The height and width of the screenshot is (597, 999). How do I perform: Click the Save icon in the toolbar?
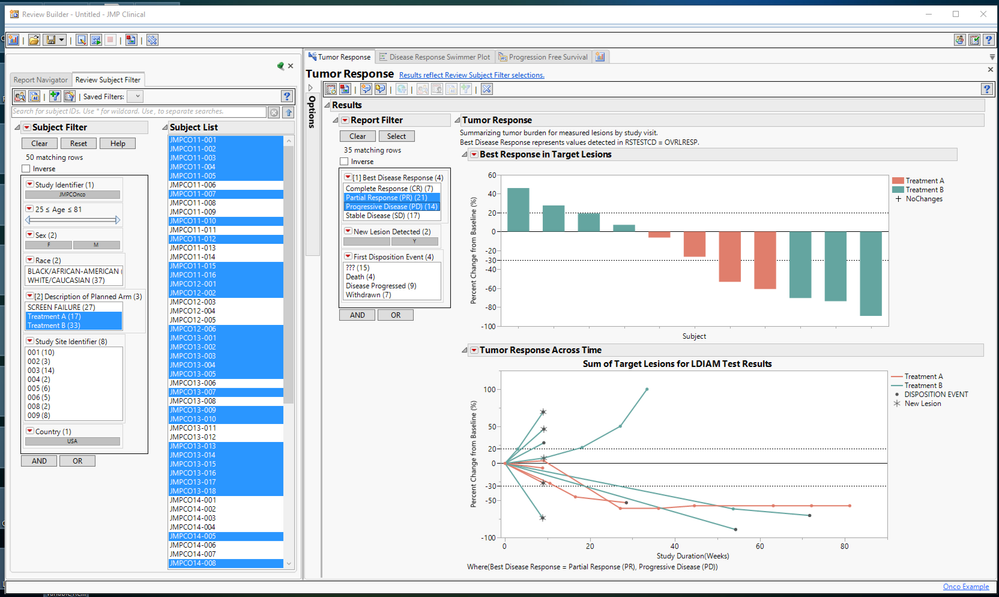[x=50, y=39]
